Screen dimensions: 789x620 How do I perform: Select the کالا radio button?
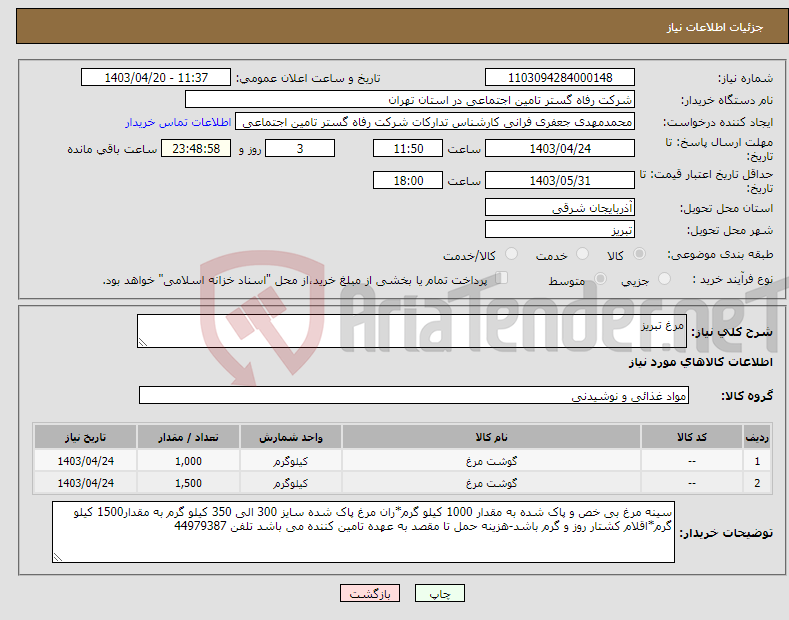click(x=639, y=254)
